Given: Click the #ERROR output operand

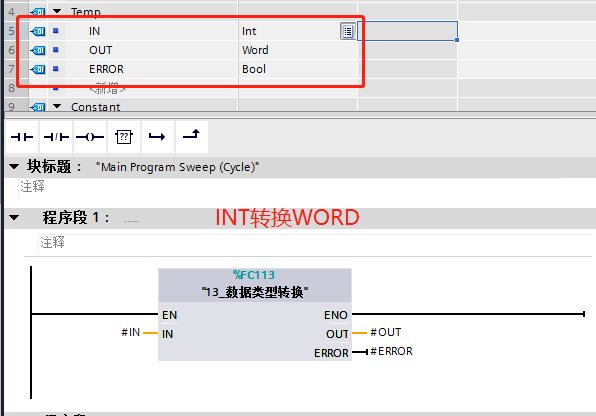Looking at the screenshot, I should [x=391, y=351].
